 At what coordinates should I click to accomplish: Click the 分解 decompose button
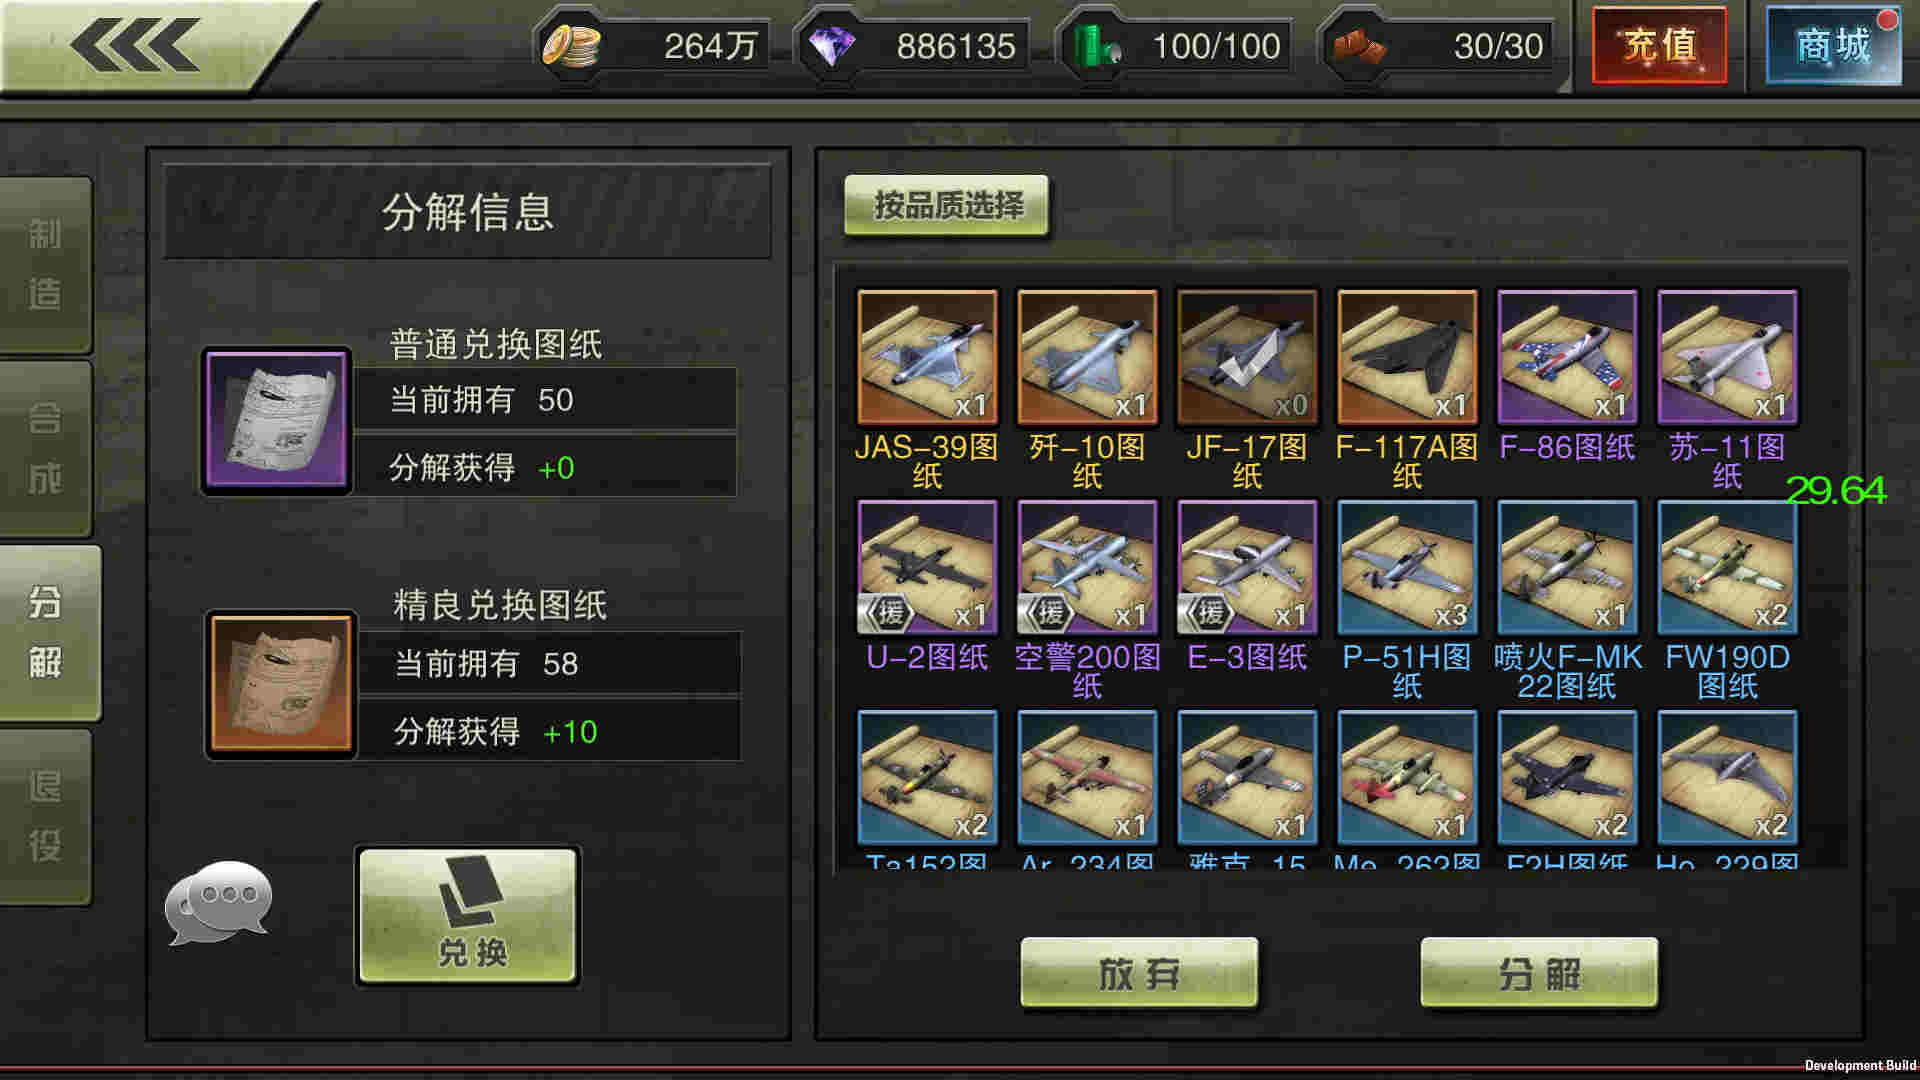click(x=1539, y=973)
